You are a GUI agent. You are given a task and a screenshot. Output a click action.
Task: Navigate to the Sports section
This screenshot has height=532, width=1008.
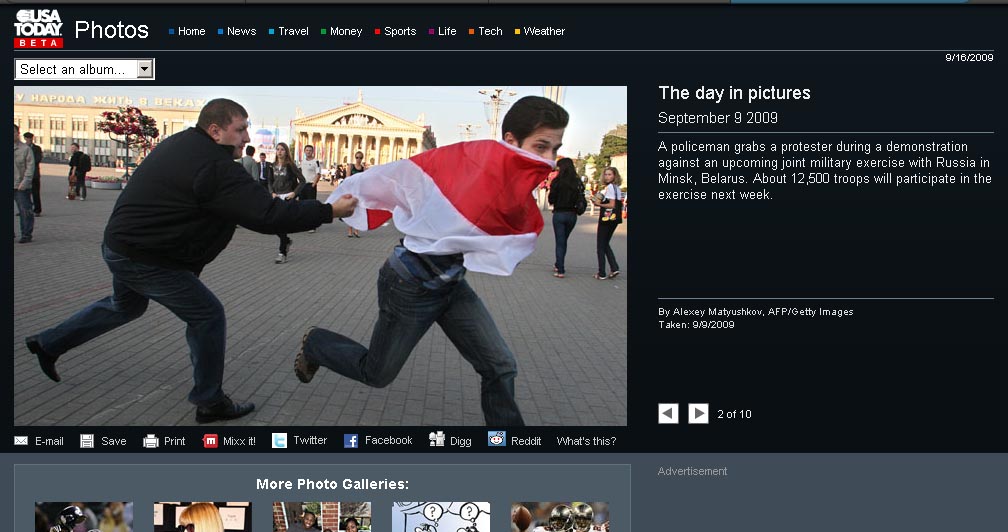[400, 31]
